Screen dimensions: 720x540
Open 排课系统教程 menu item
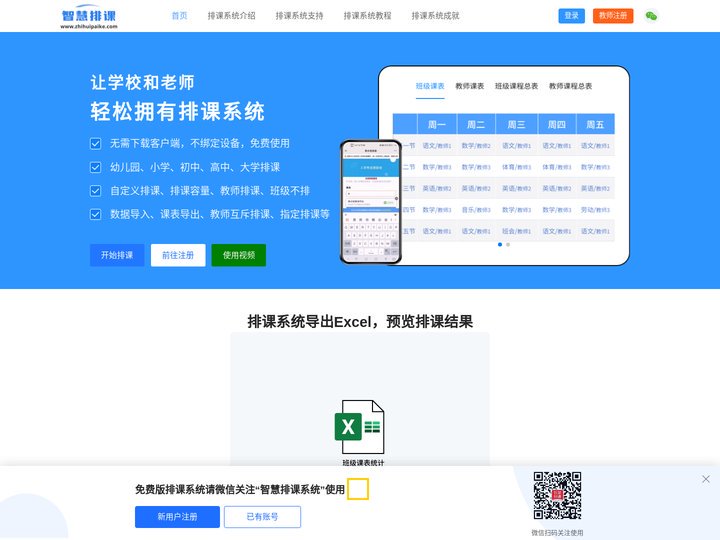tap(367, 16)
